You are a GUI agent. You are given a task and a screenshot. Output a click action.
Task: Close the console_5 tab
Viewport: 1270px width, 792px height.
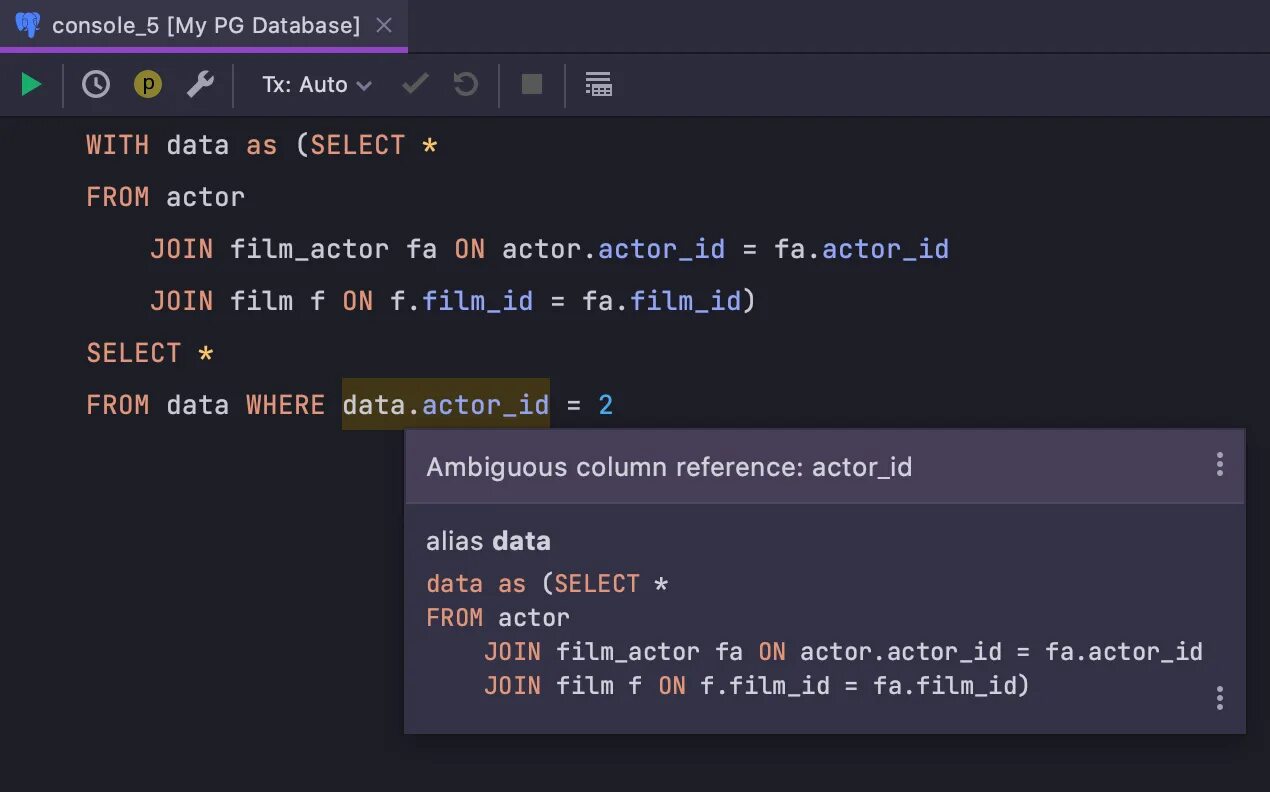click(384, 26)
